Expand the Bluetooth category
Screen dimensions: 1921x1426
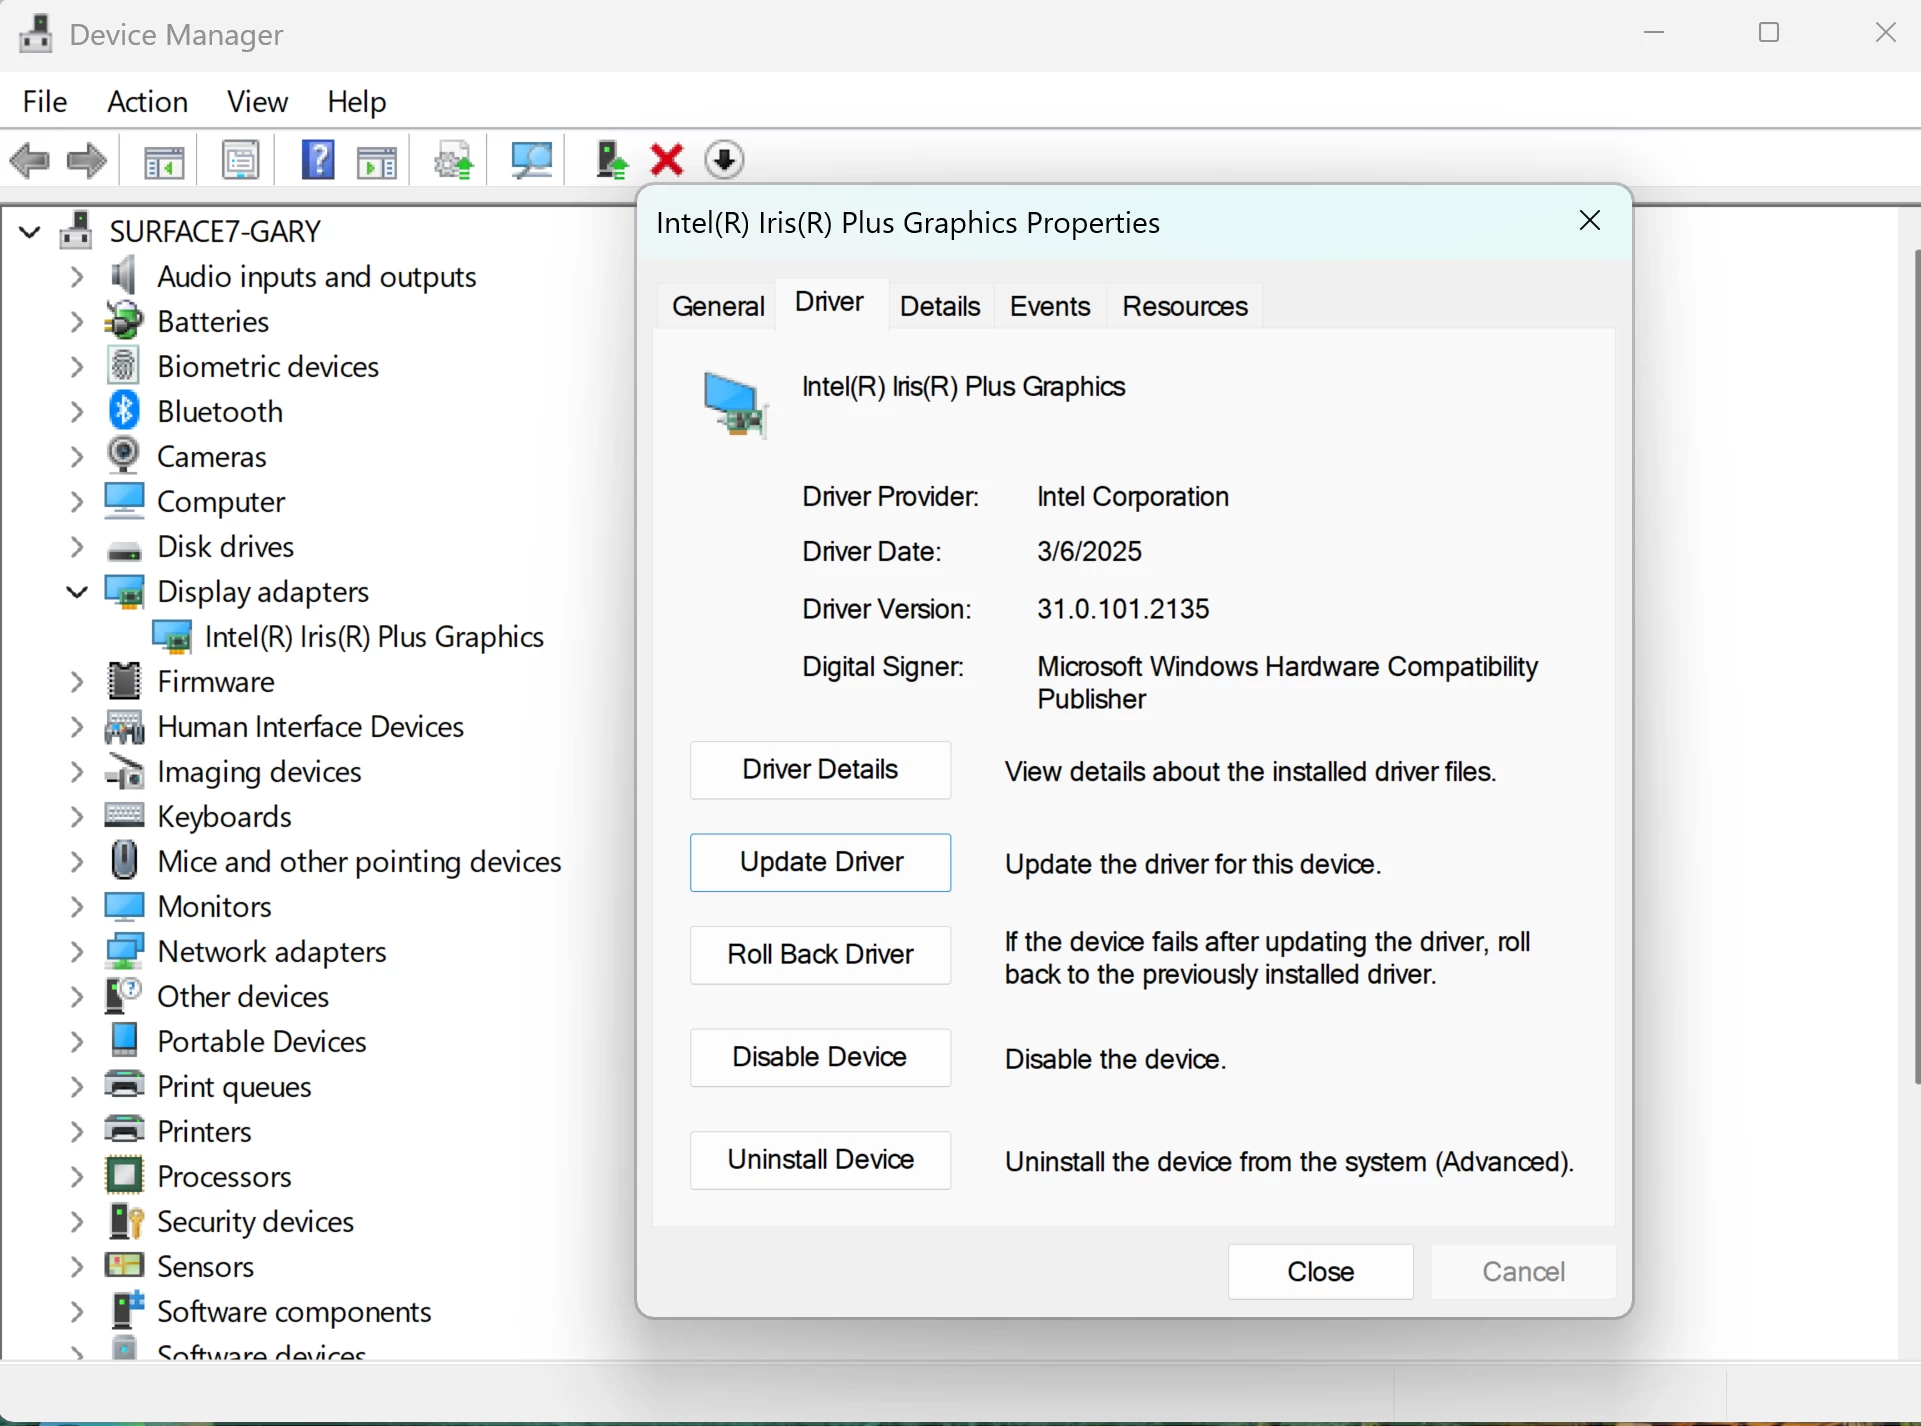[77, 412]
